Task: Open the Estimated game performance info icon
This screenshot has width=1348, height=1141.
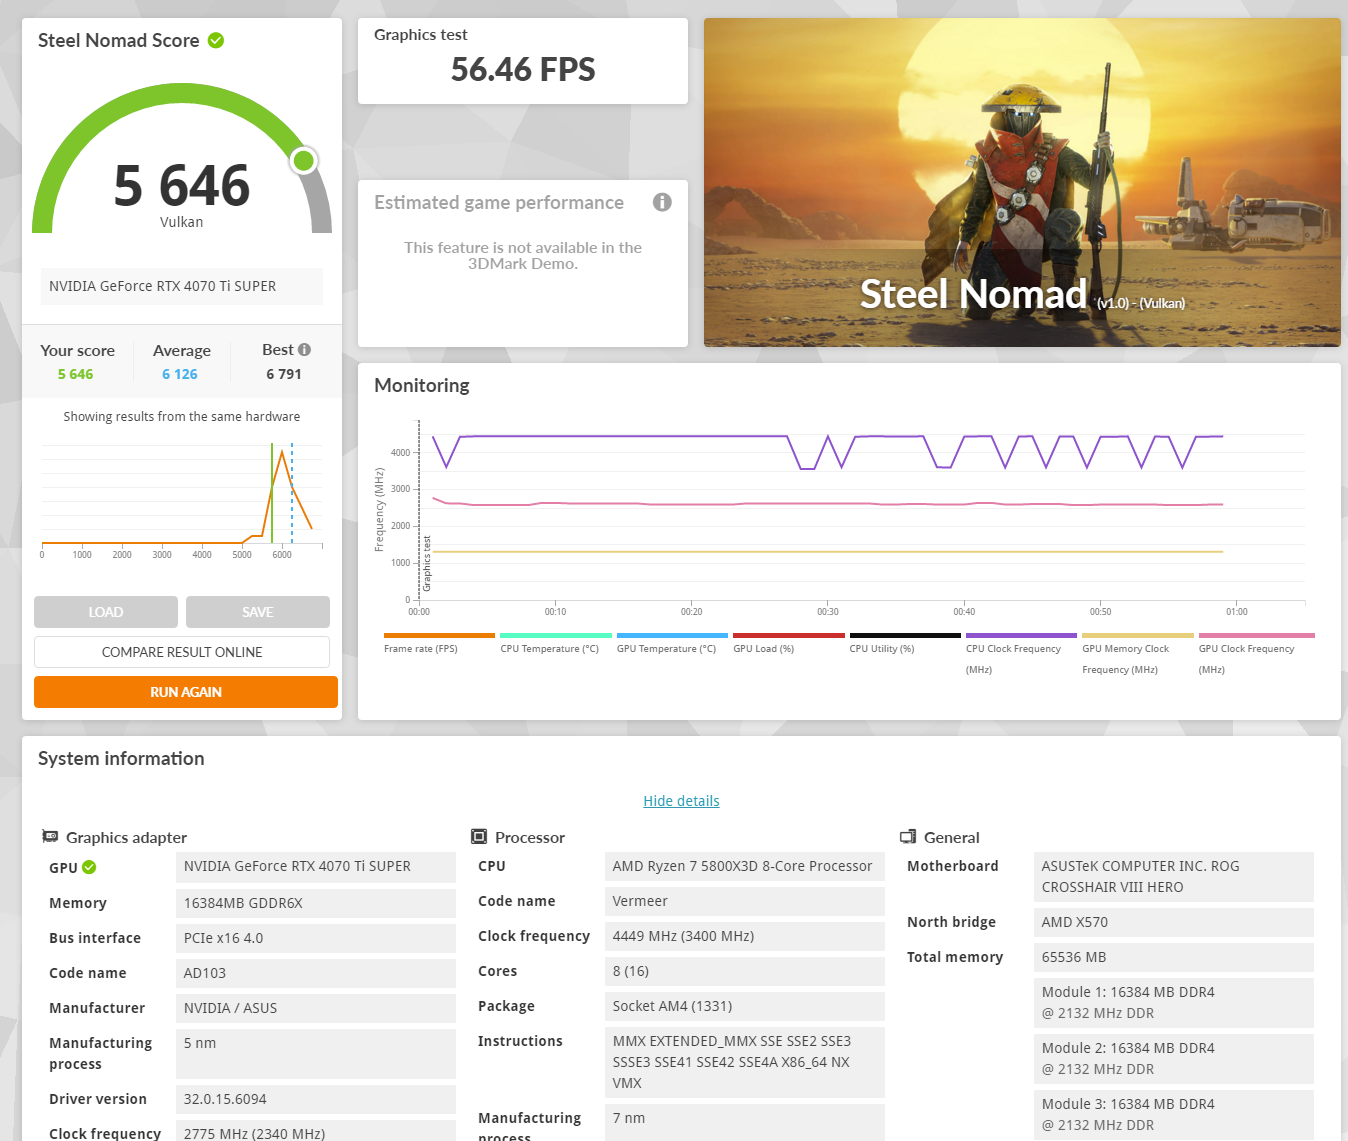Action: click(662, 202)
